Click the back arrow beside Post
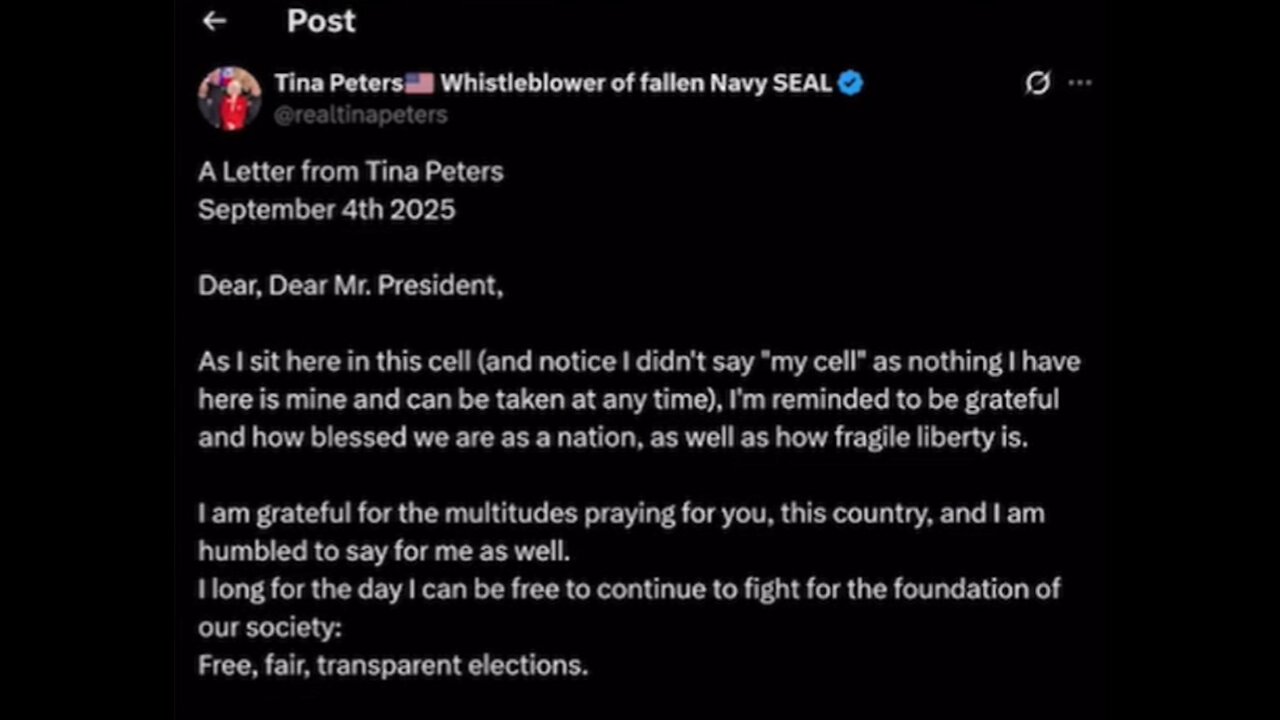Screen dimensions: 1280x720 [x=214, y=21]
